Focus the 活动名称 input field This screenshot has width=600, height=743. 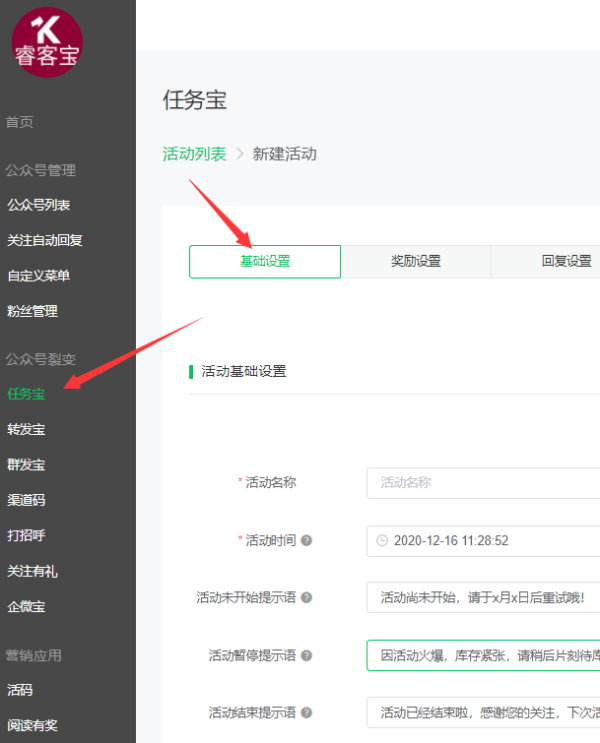[483, 483]
